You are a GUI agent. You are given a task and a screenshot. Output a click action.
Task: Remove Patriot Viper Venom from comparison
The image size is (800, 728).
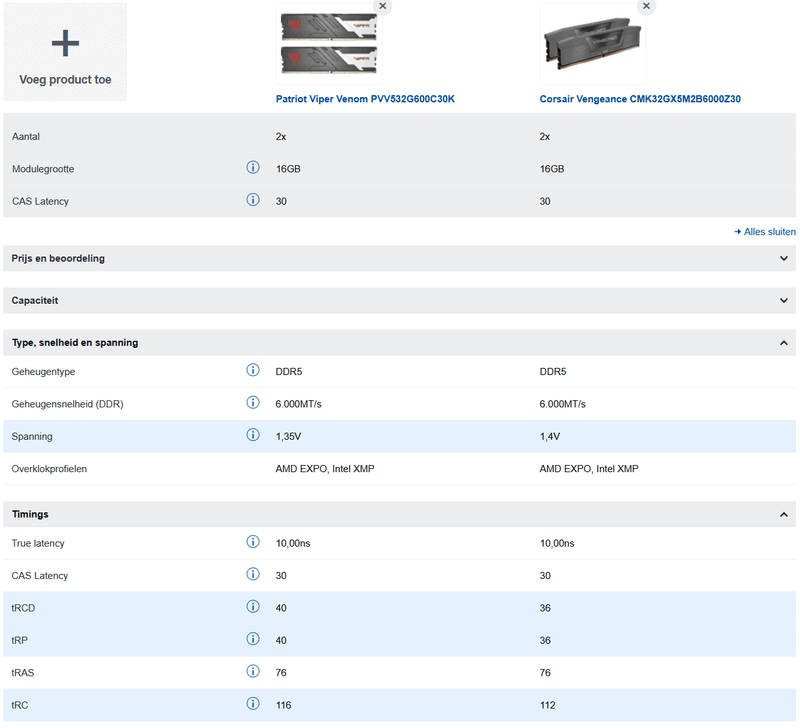tap(383, 6)
